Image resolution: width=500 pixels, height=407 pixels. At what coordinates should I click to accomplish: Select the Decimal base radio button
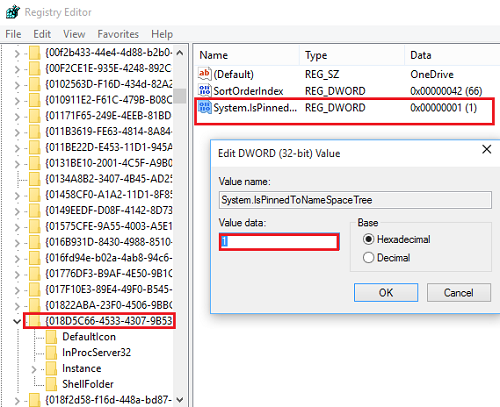[x=368, y=258]
